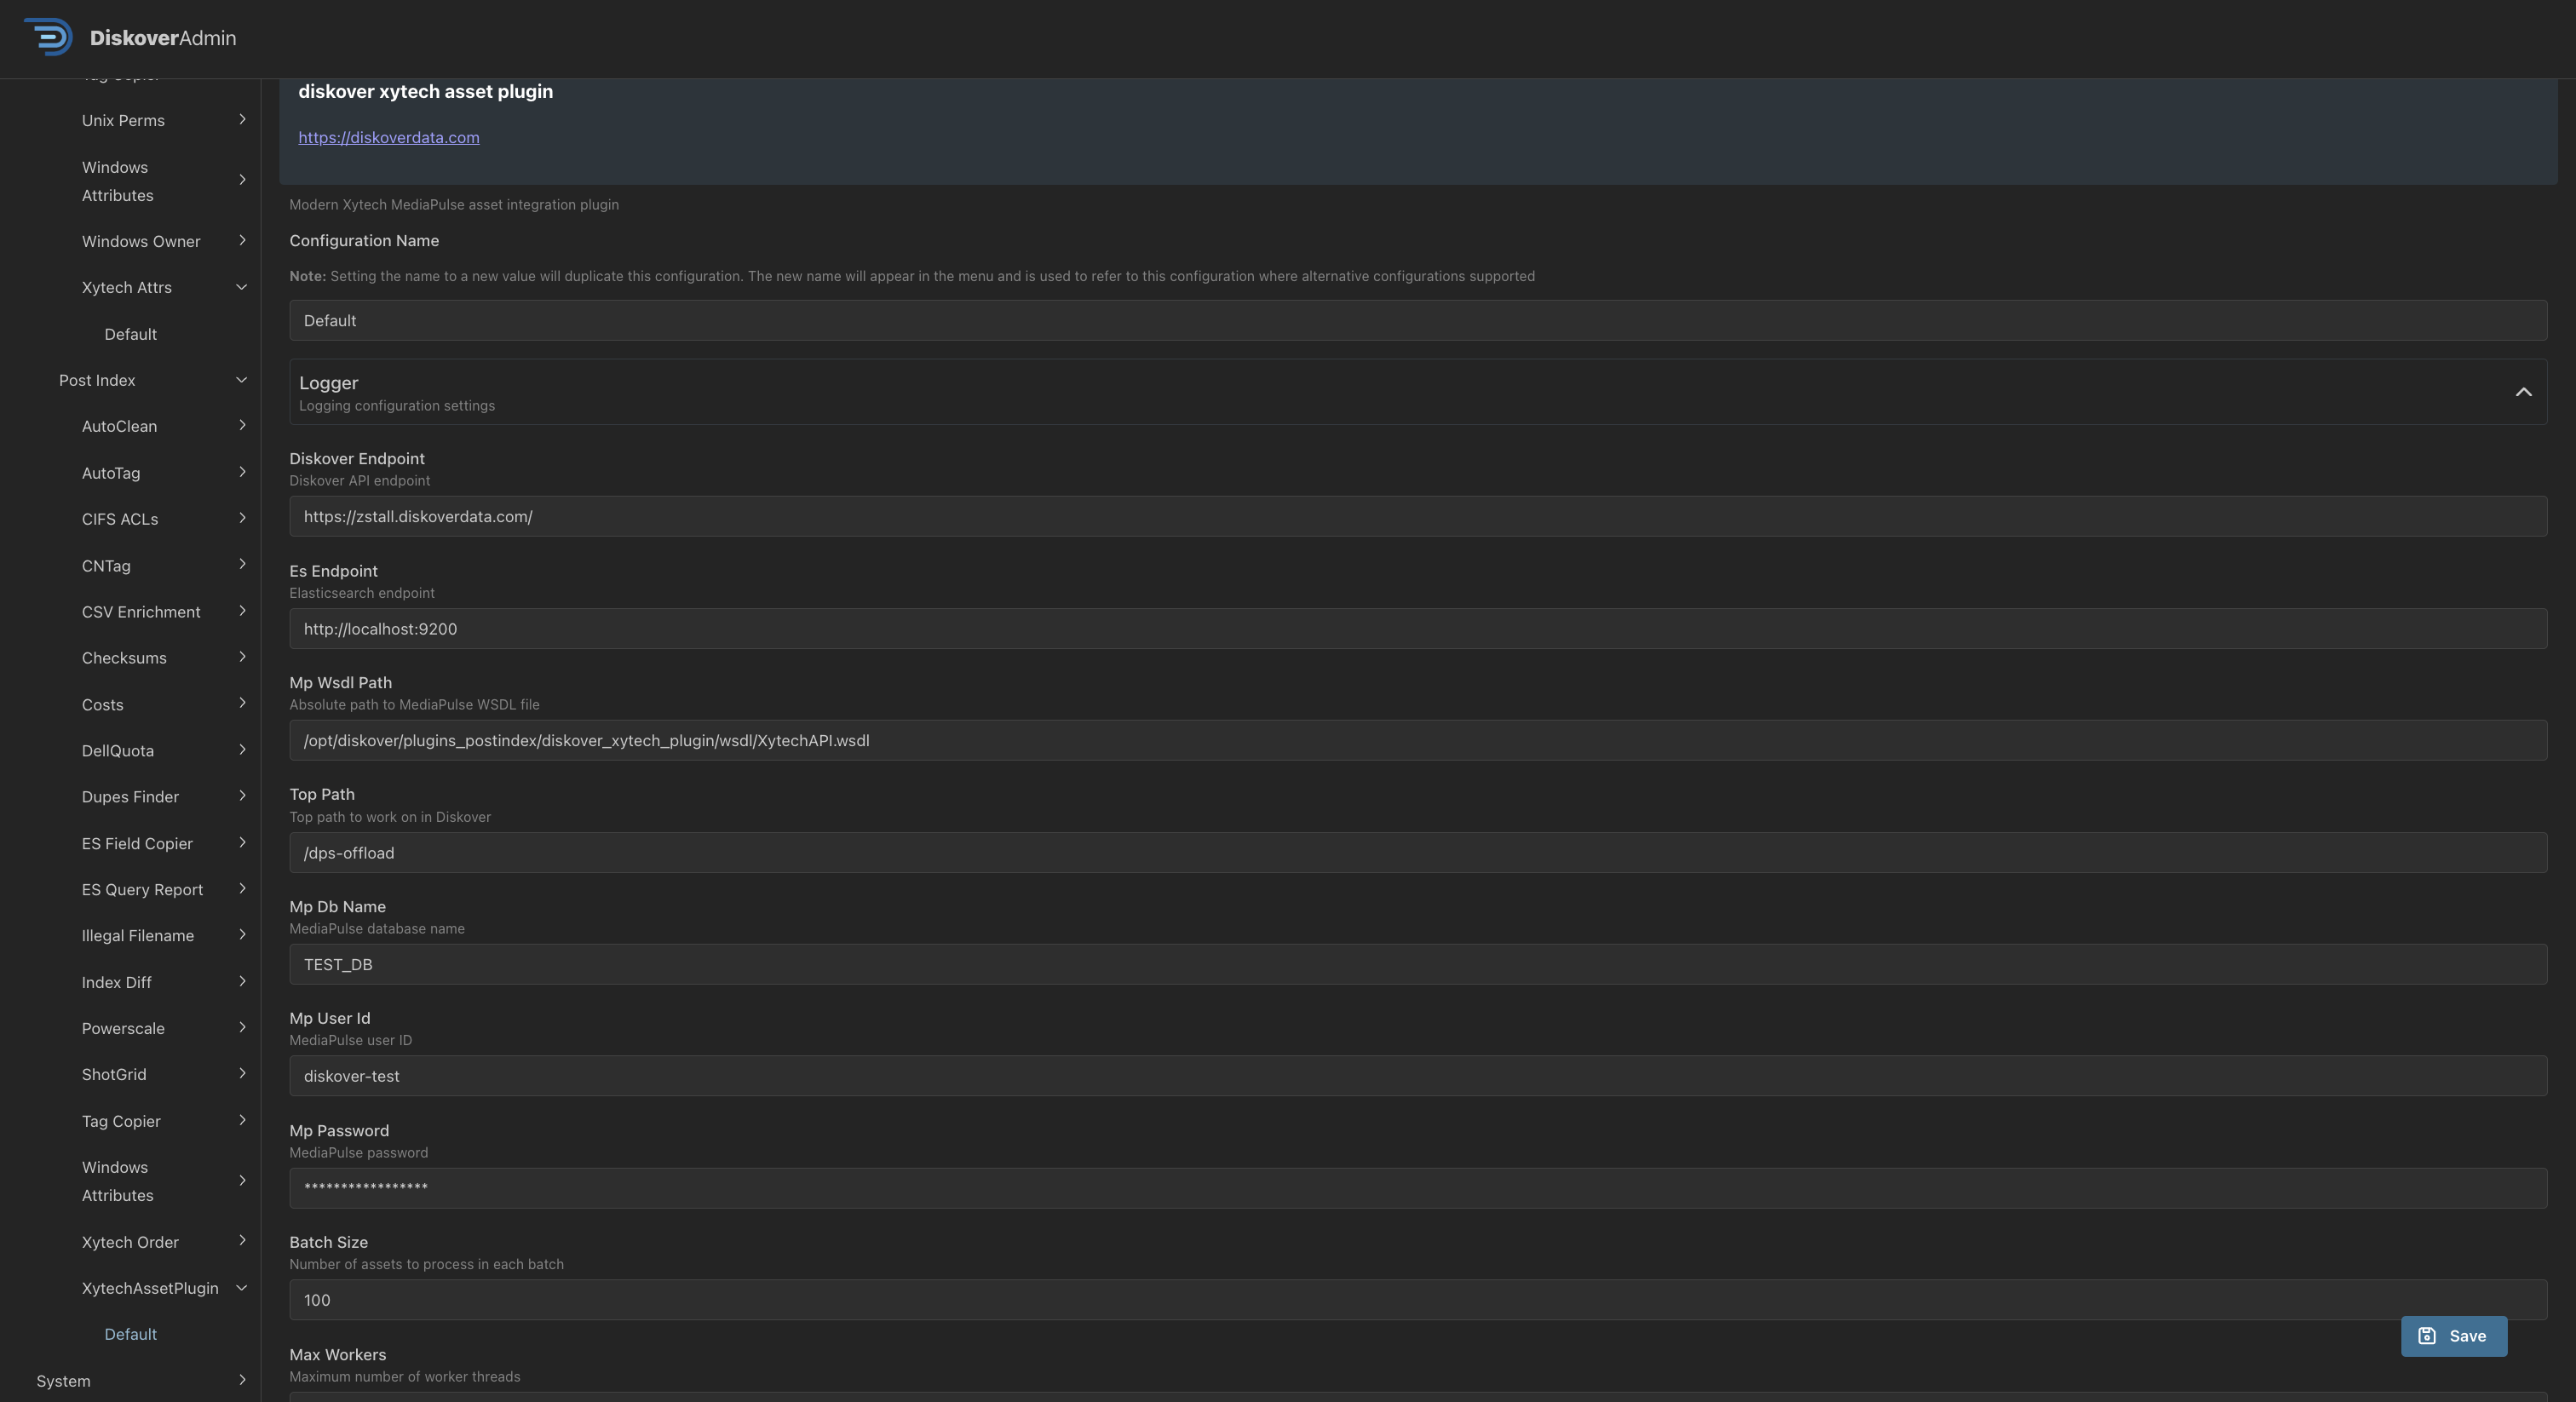Open Checksums menu item
This screenshot has height=1402, width=2576.
tap(164, 658)
